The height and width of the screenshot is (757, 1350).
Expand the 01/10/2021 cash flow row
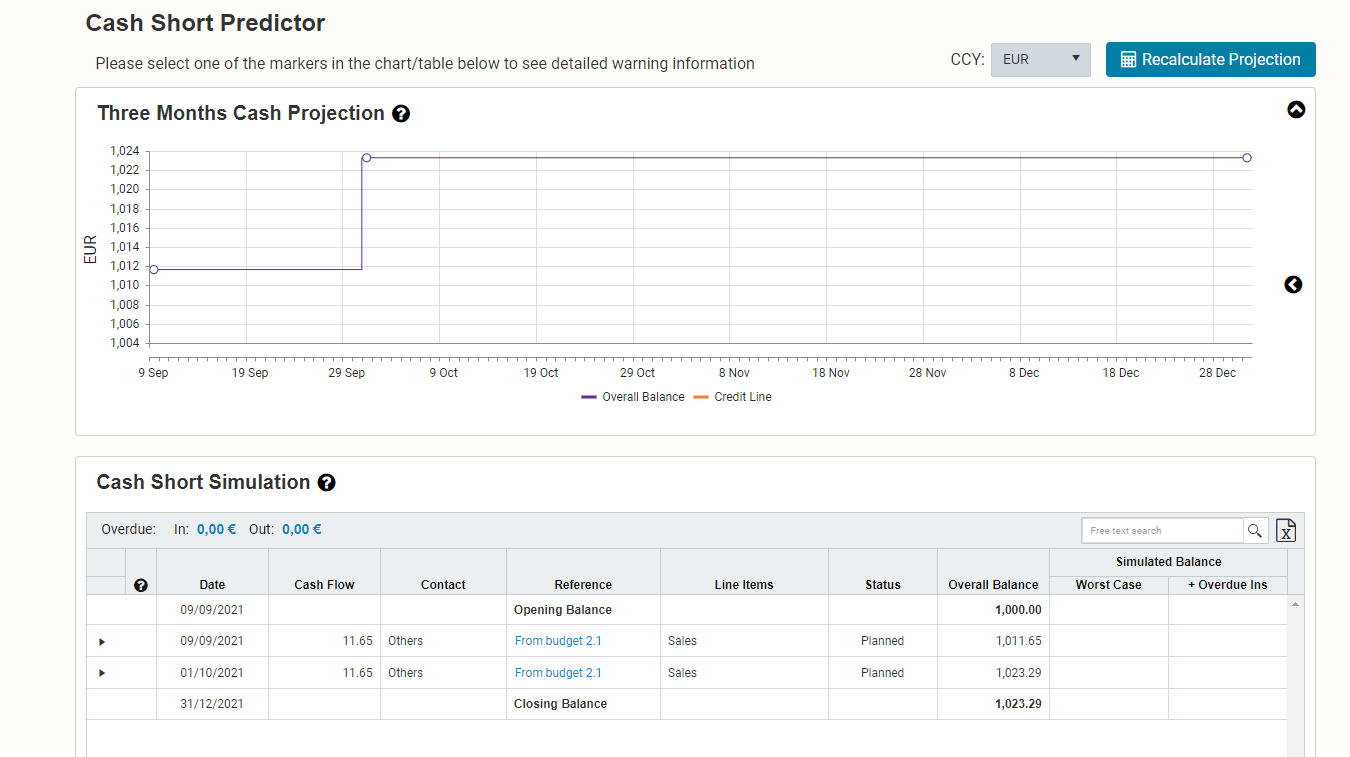pyautogui.click(x=102, y=673)
